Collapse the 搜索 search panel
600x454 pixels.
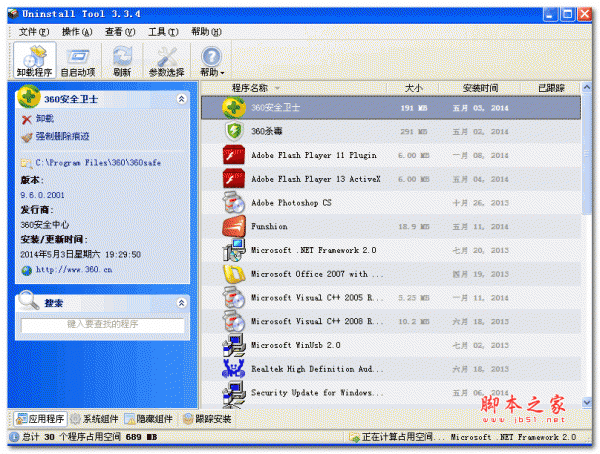point(181,303)
